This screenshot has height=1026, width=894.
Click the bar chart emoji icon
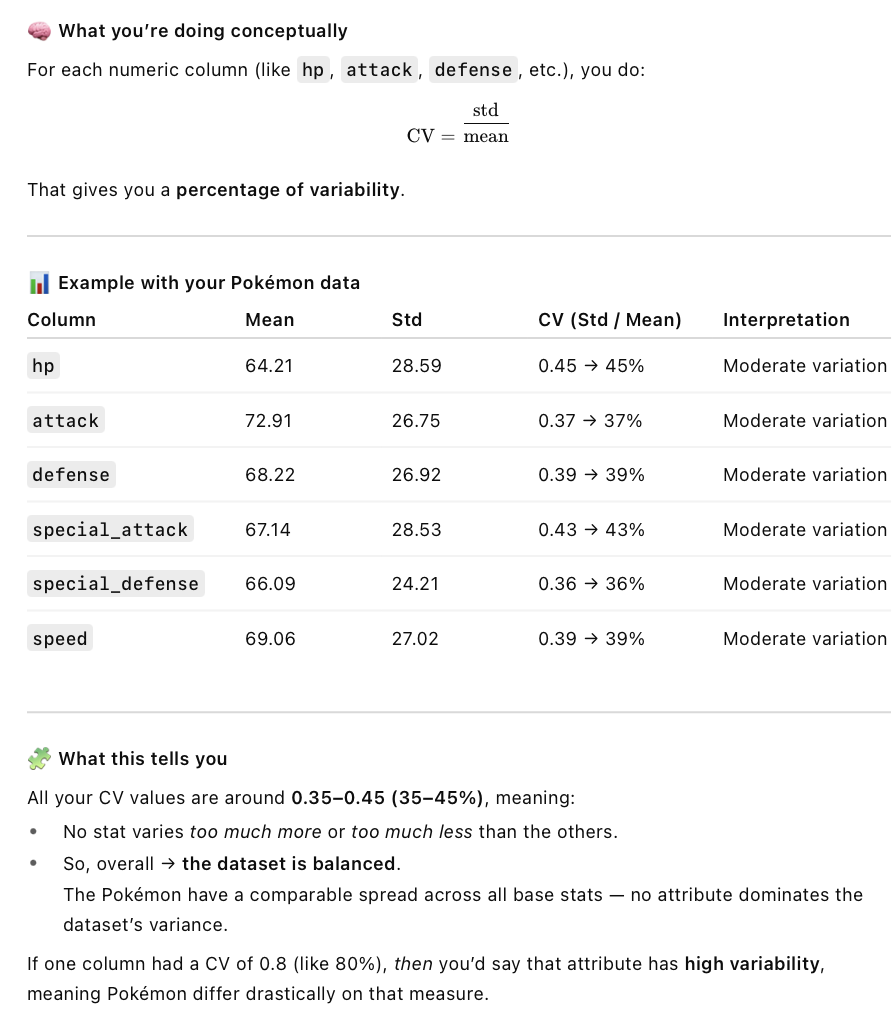[39, 283]
